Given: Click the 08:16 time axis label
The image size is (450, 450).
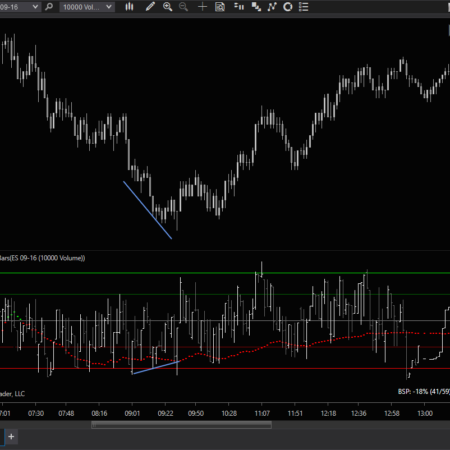Looking at the screenshot, I should (99, 413).
